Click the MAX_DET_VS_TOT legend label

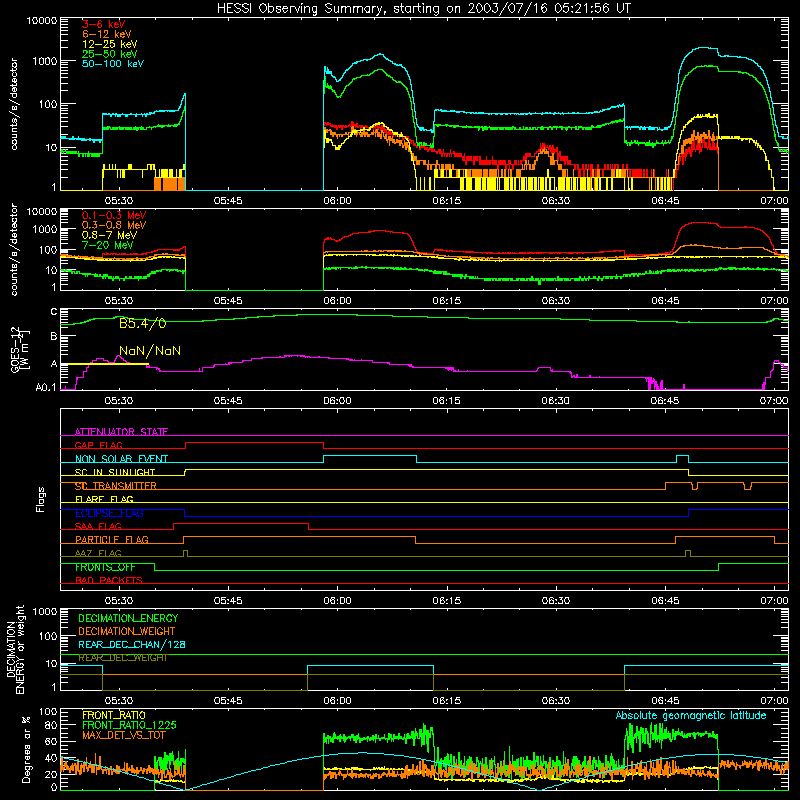click(x=123, y=735)
